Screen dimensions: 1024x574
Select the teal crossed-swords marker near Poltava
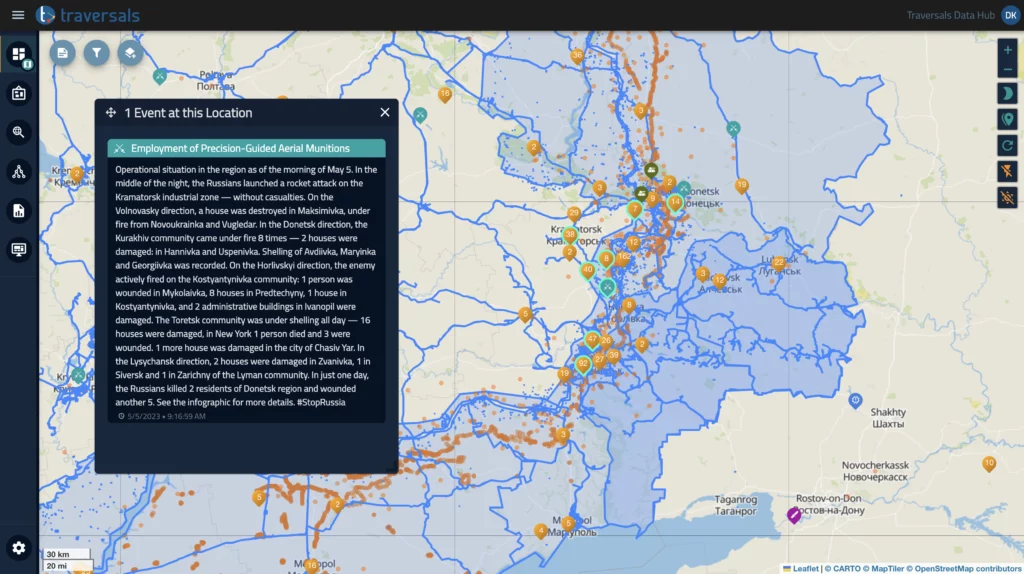click(160, 76)
